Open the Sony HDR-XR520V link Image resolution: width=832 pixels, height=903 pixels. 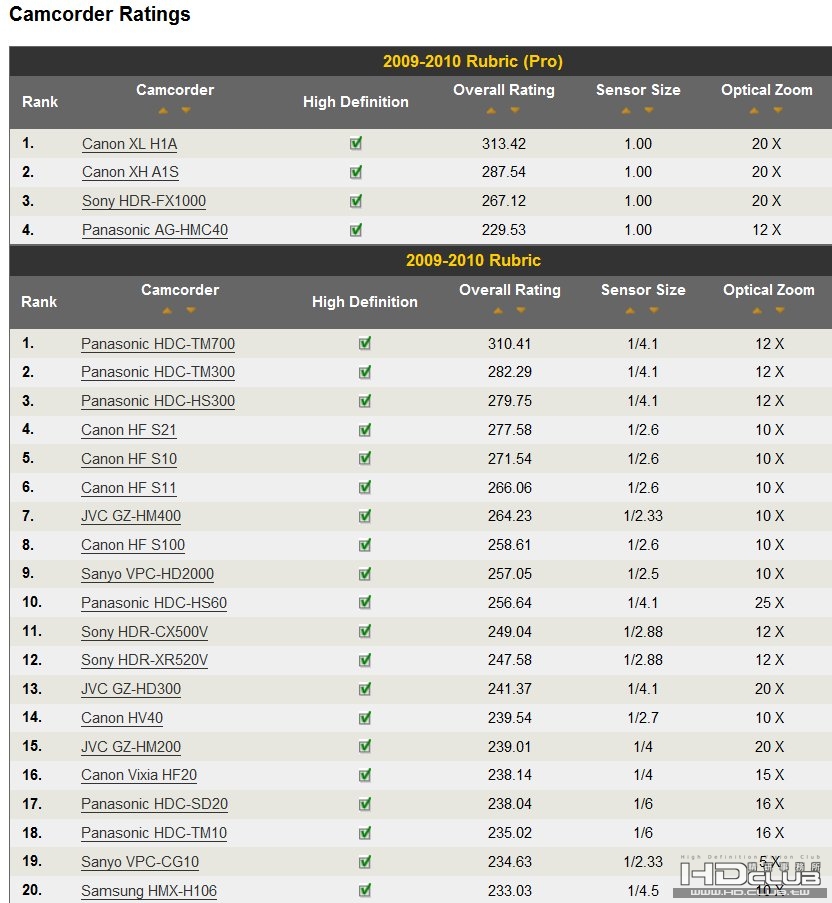click(145, 660)
